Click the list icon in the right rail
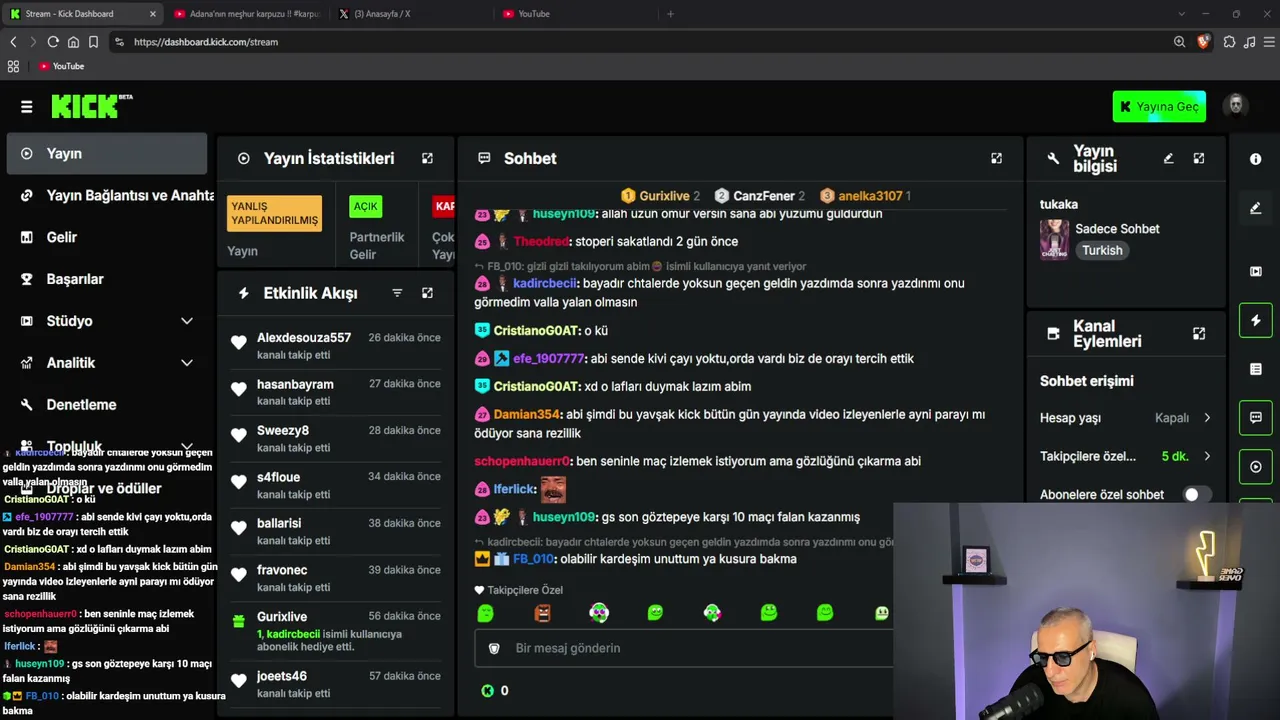 click(1256, 369)
